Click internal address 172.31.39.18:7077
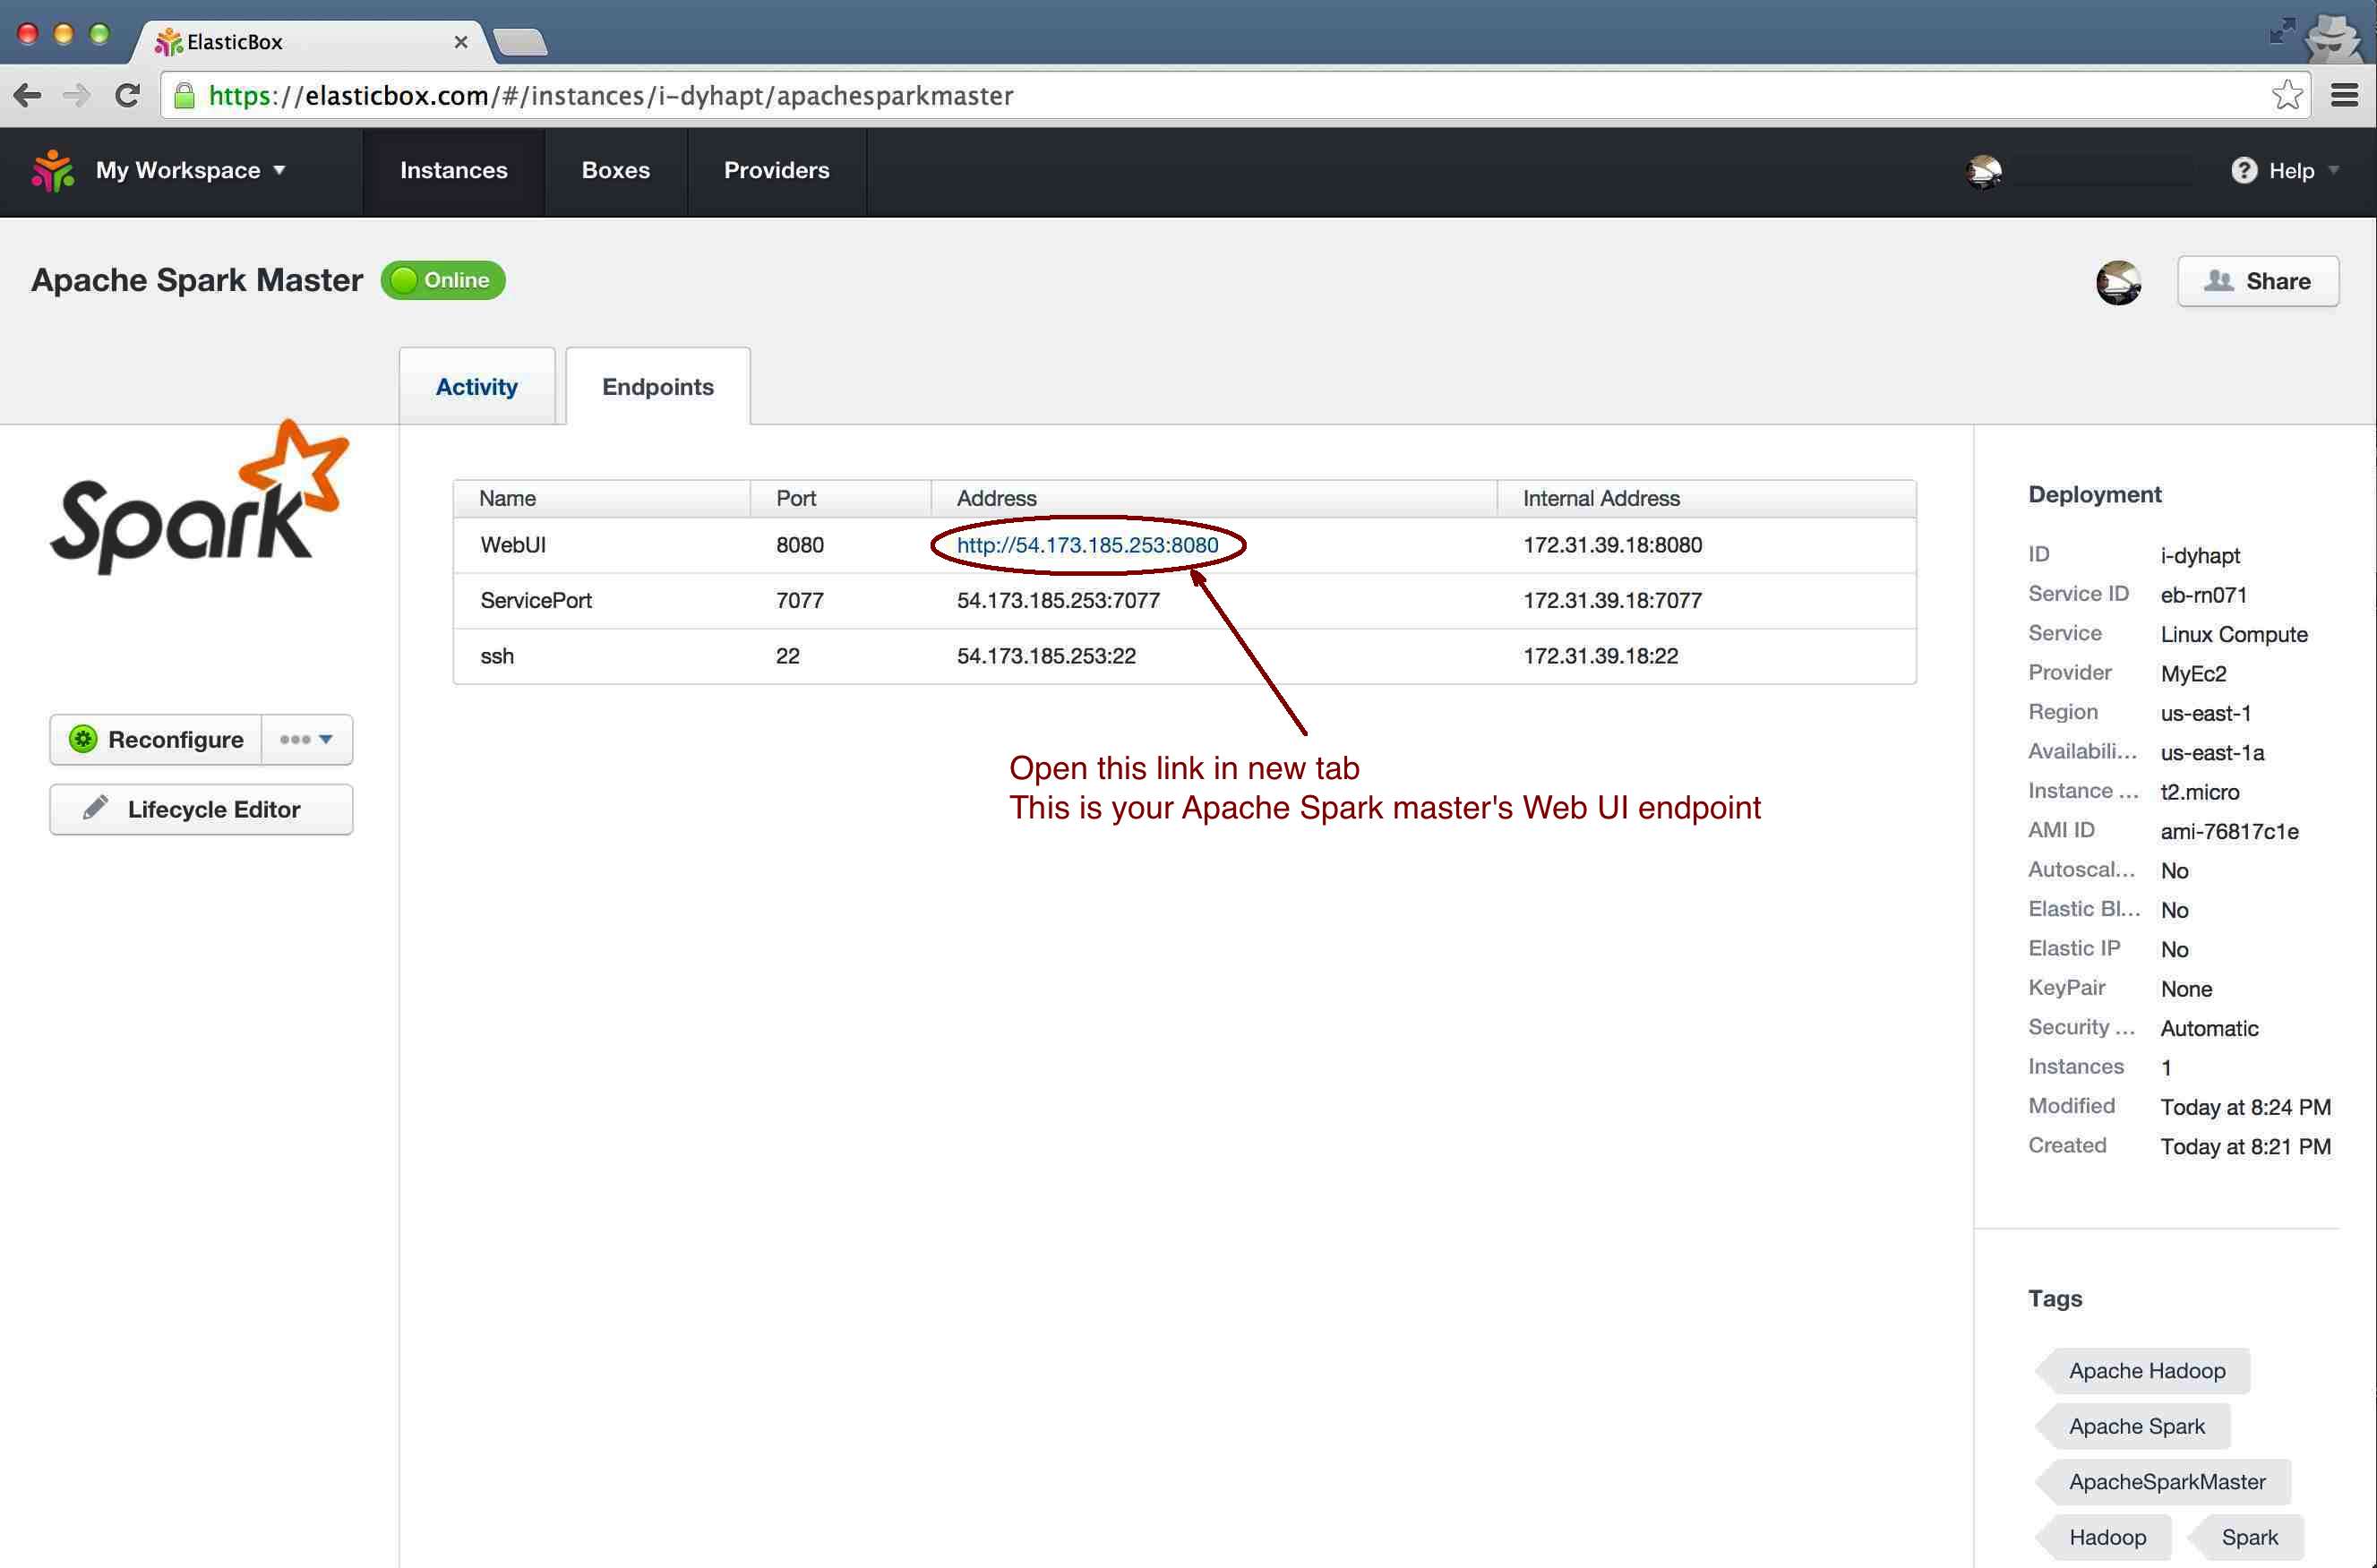The image size is (2377, 1568). tap(1612, 600)
